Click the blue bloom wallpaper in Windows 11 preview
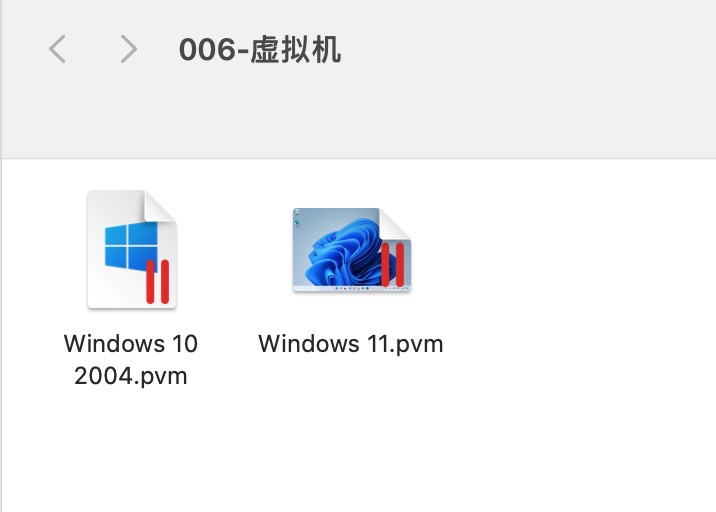The width and height of the screenshot is (716, 512). click(342, 251)
